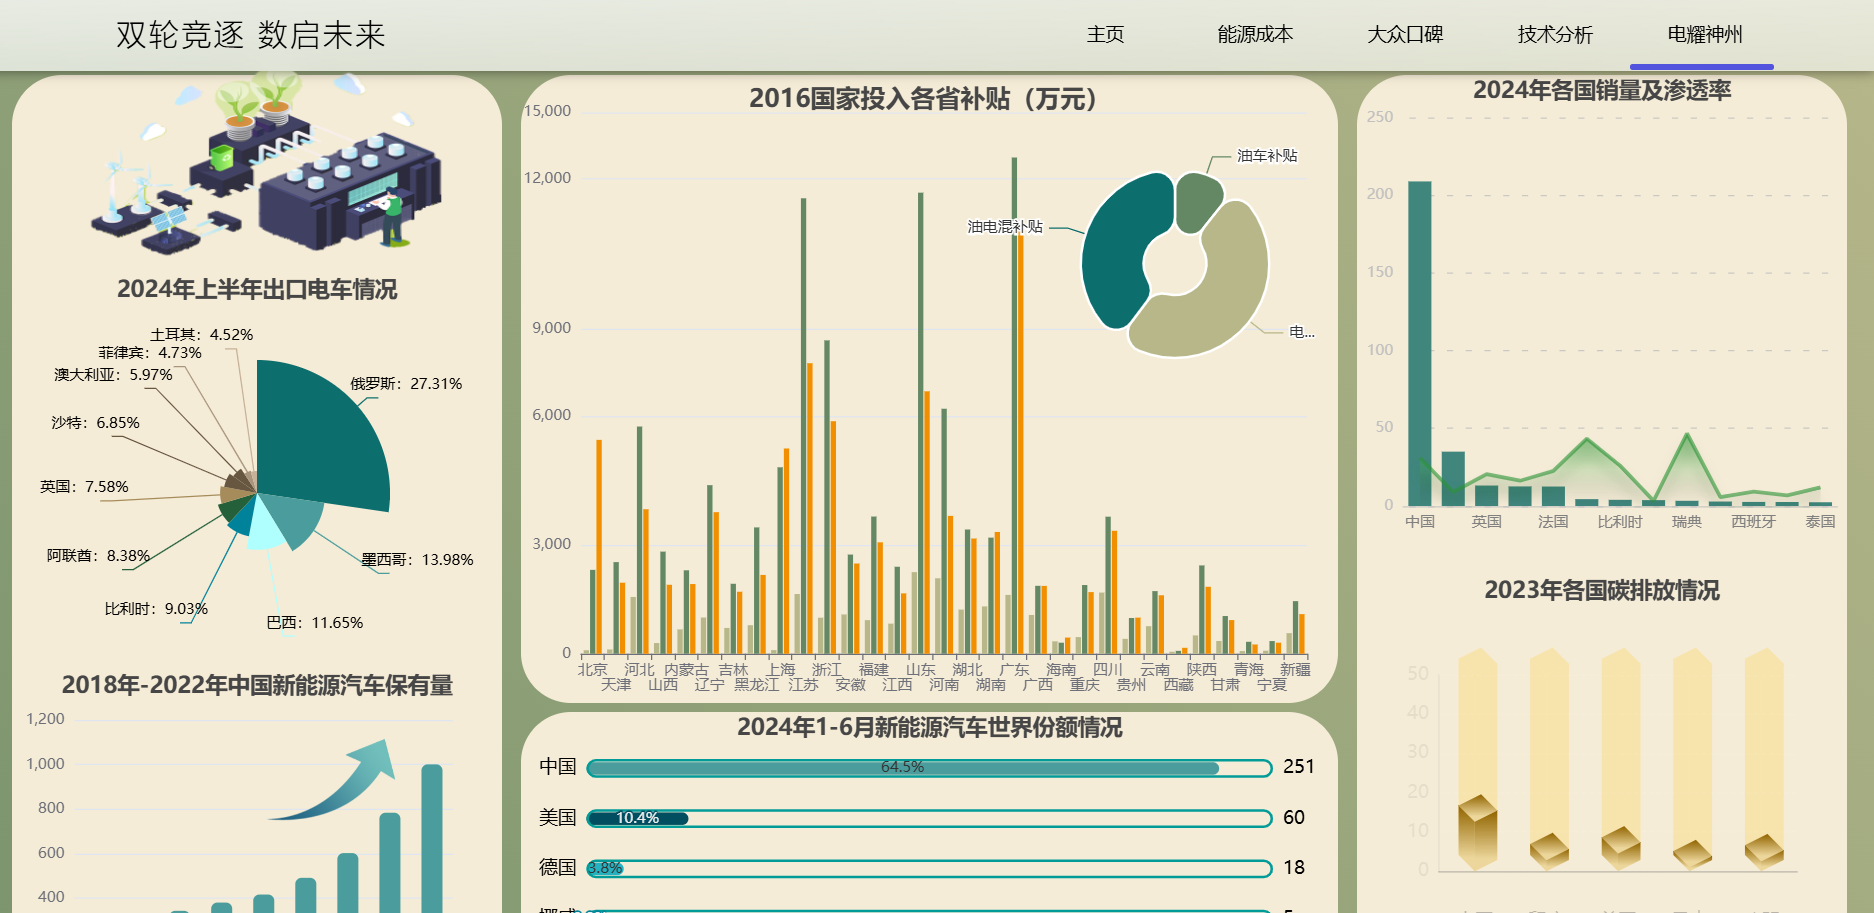Click the 美国 10.4% progress bar
The height and width of the screenshot is (913, 1874).
[929, 818]
